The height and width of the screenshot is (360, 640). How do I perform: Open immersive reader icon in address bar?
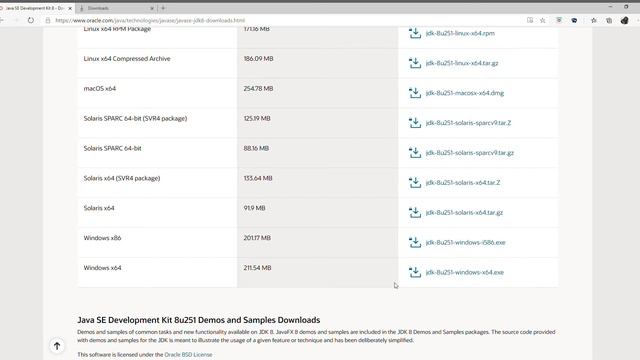pyautogui.click(x=530, y=20)
